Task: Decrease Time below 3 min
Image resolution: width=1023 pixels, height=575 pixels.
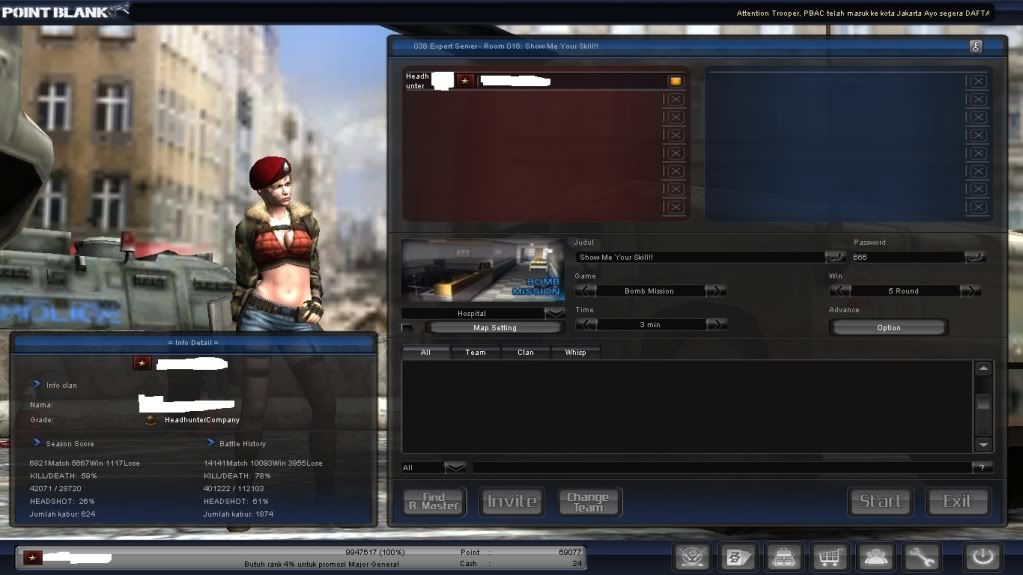Action: point(586,324)
